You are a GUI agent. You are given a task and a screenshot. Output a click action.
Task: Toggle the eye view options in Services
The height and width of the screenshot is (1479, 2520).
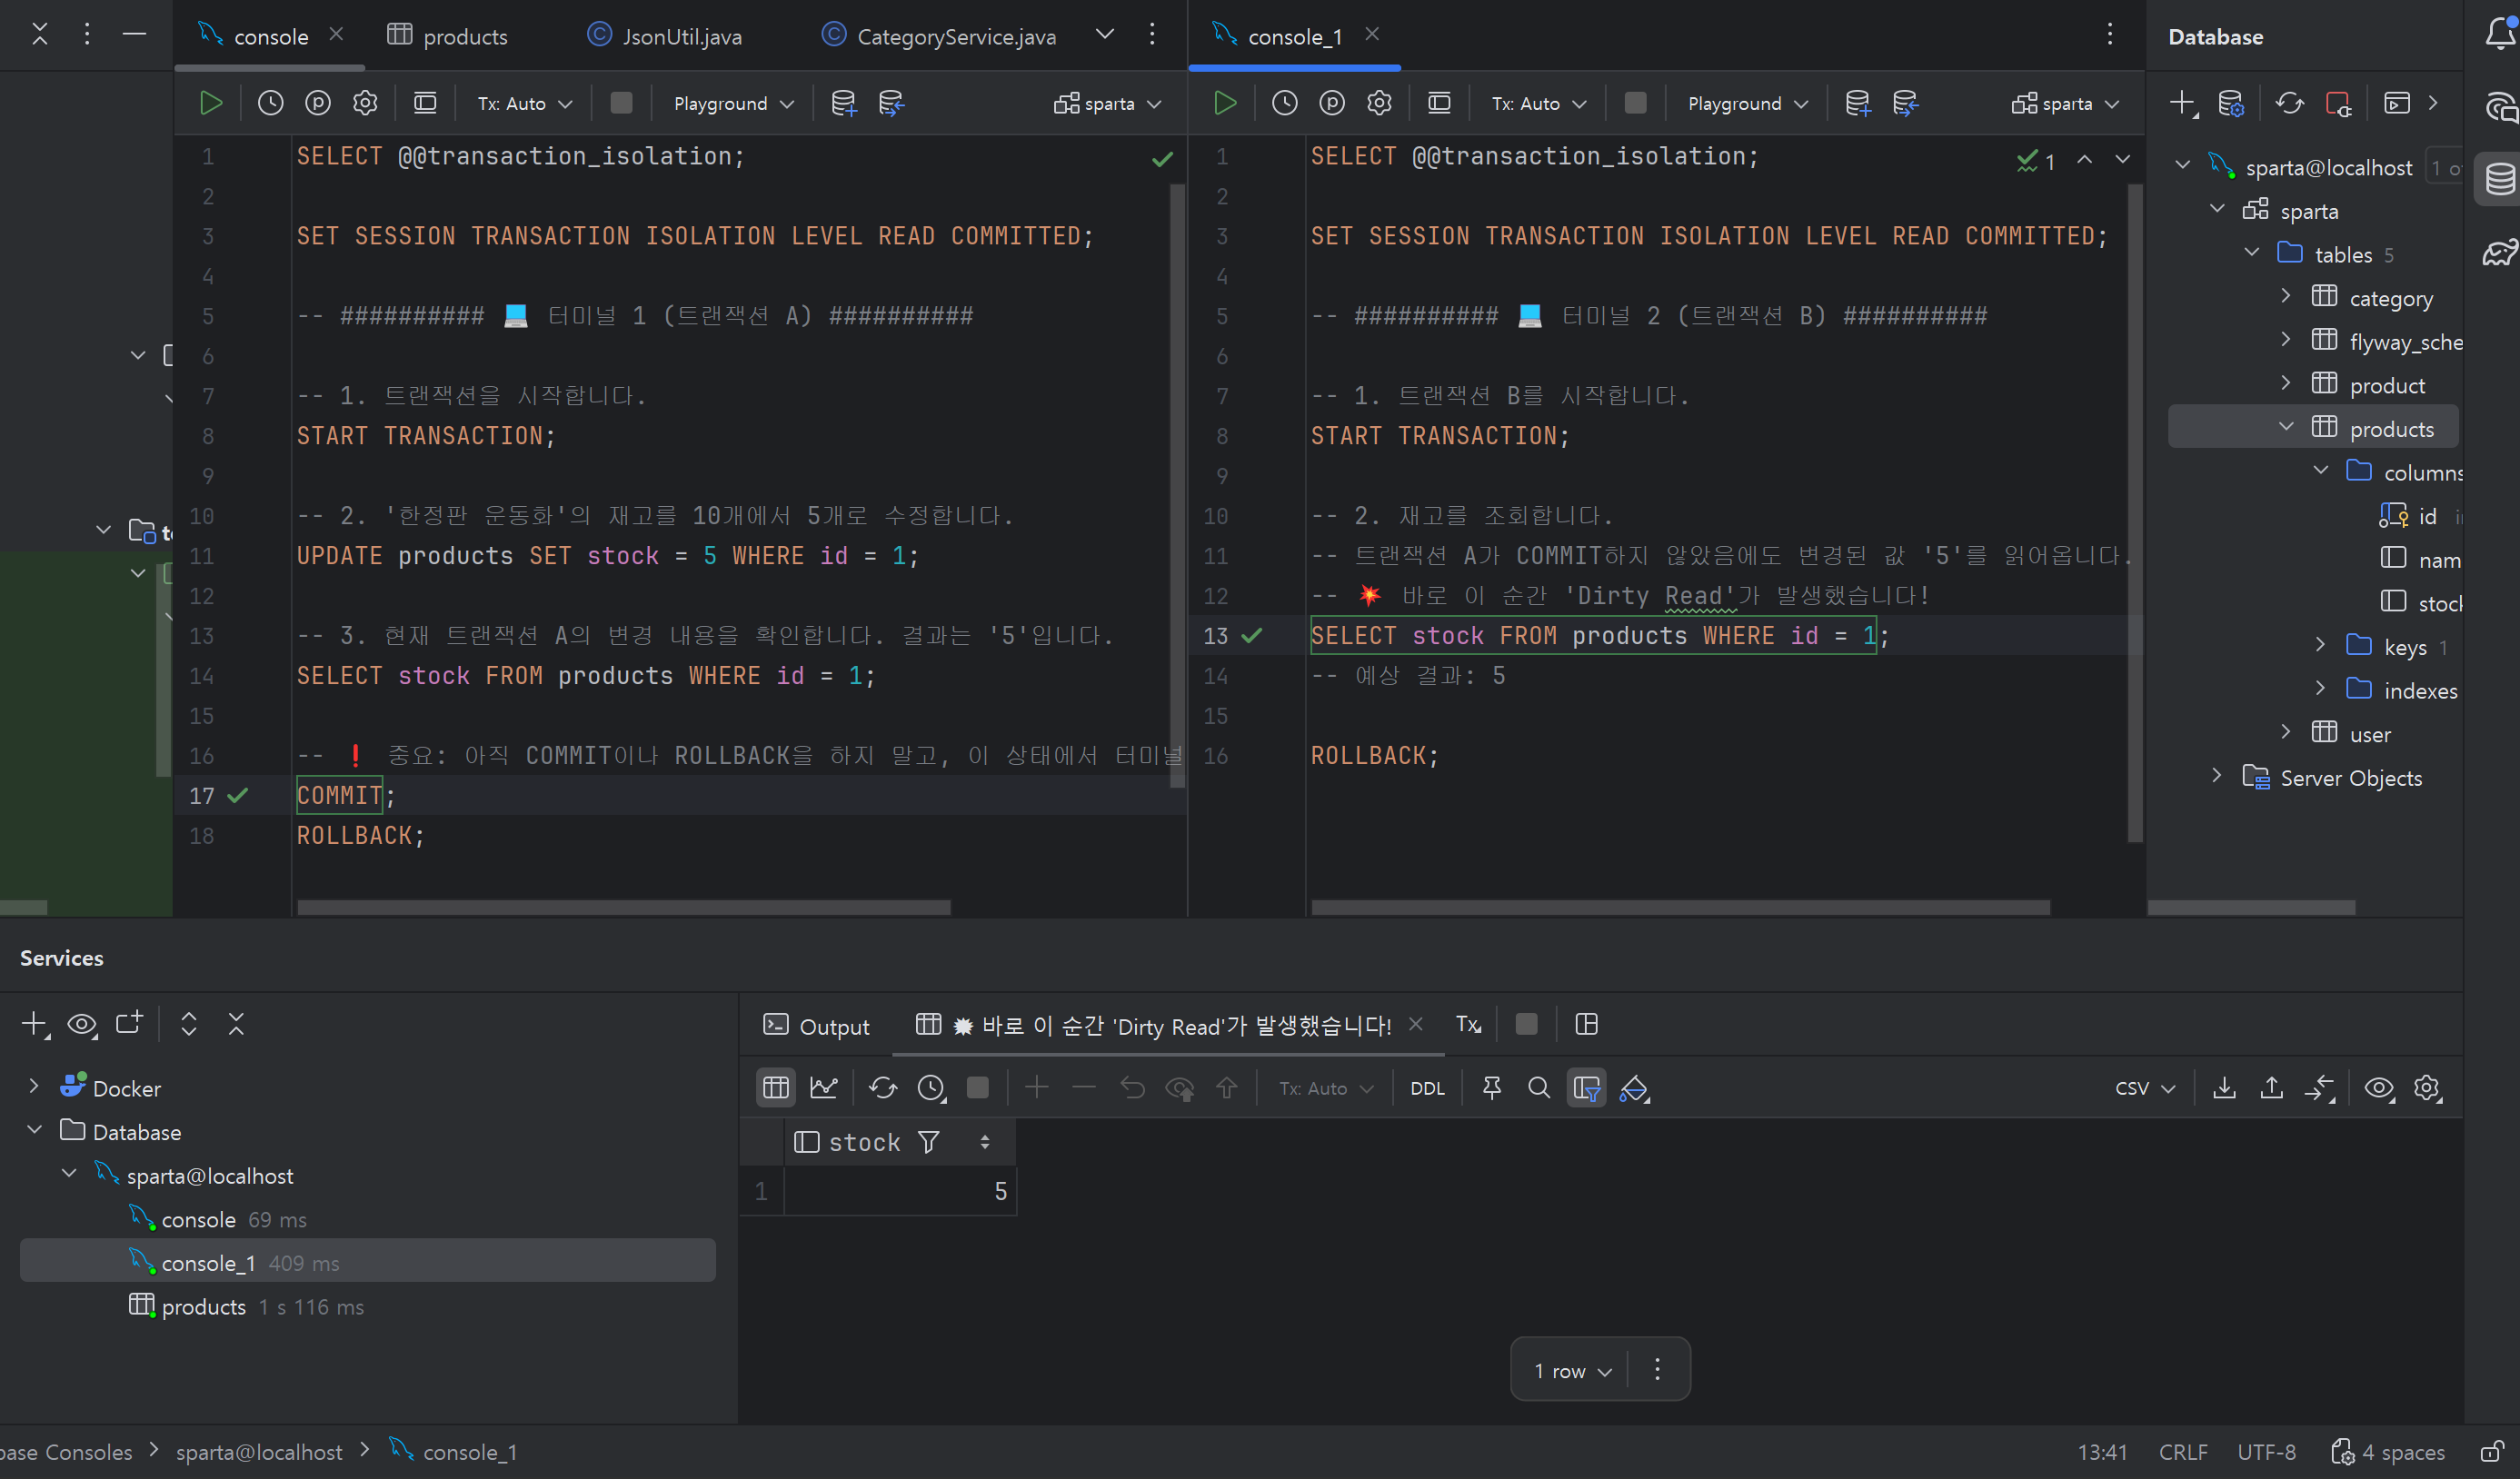tap(82, 1024)
